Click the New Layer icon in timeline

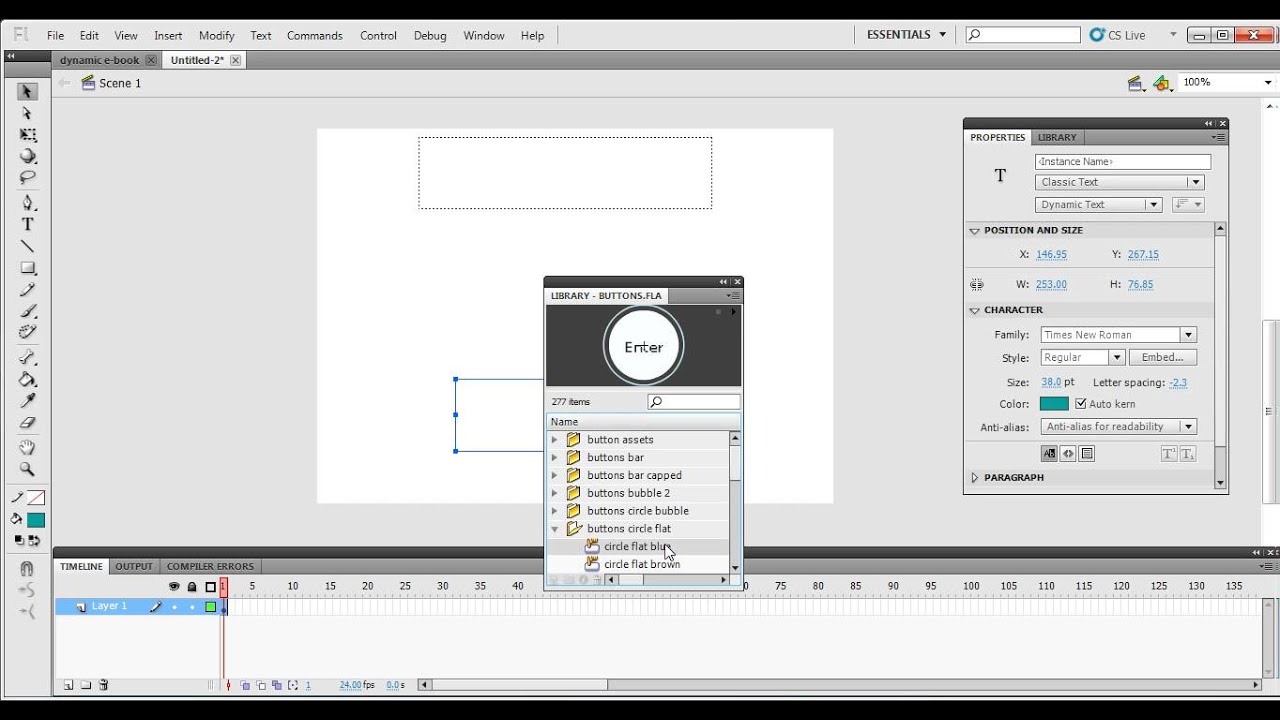point(69,685)
